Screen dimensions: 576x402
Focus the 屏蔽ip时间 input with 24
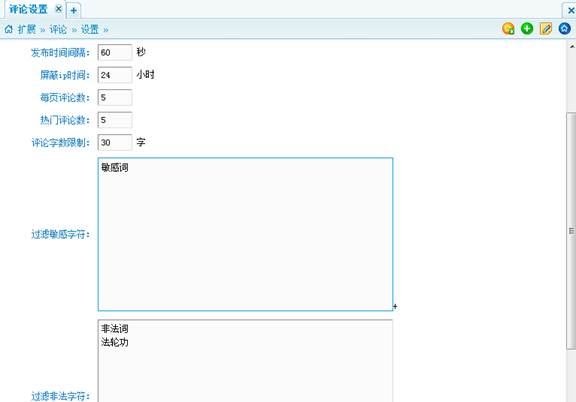[x=115, y=75]
